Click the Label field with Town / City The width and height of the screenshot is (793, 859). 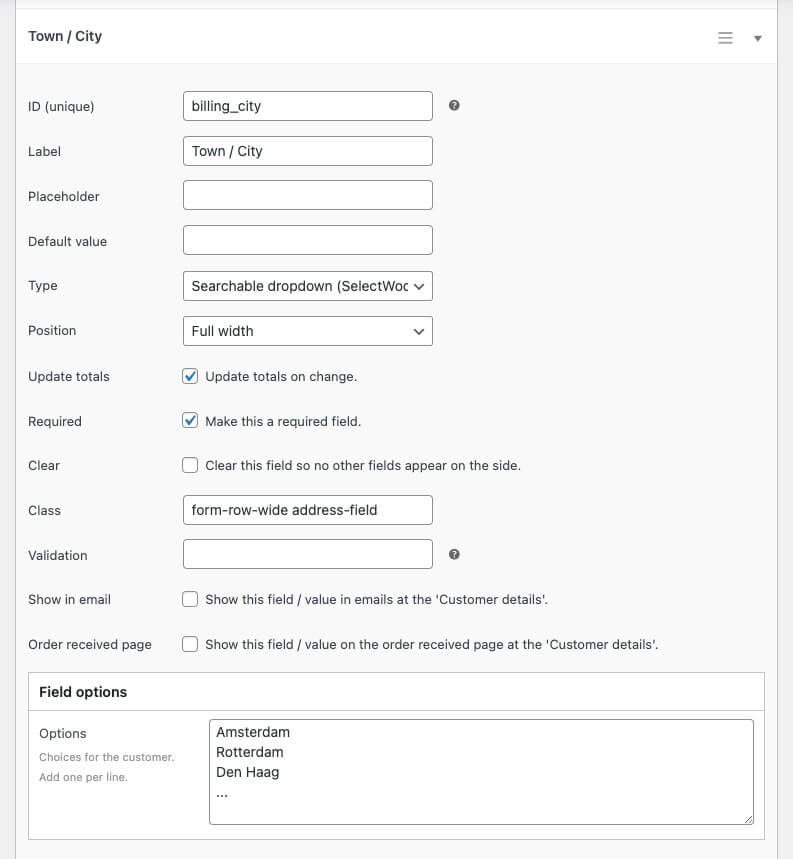308,151
